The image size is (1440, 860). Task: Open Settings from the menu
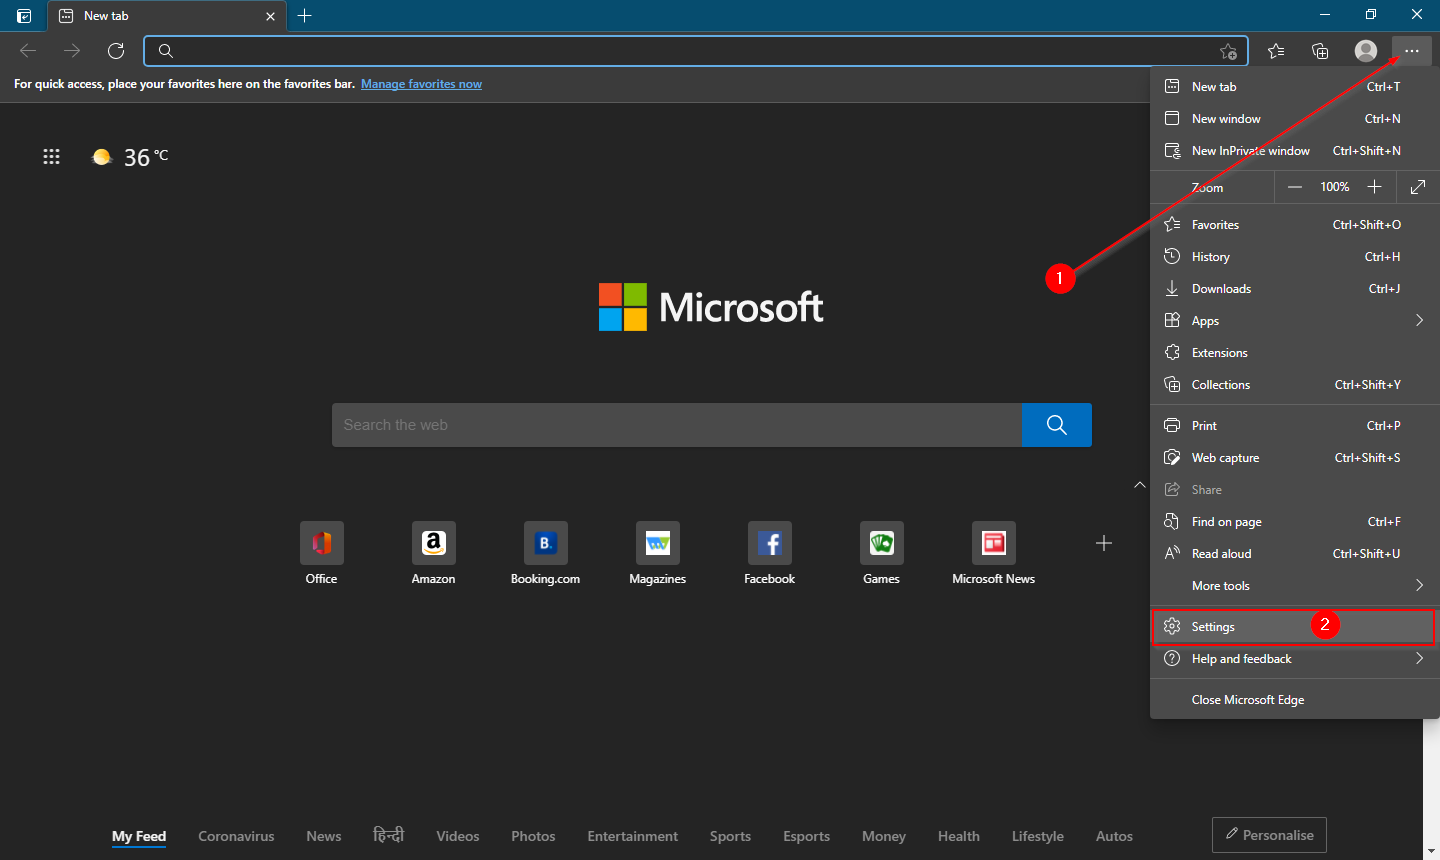pyautogui.click(x=1295, y=627)
